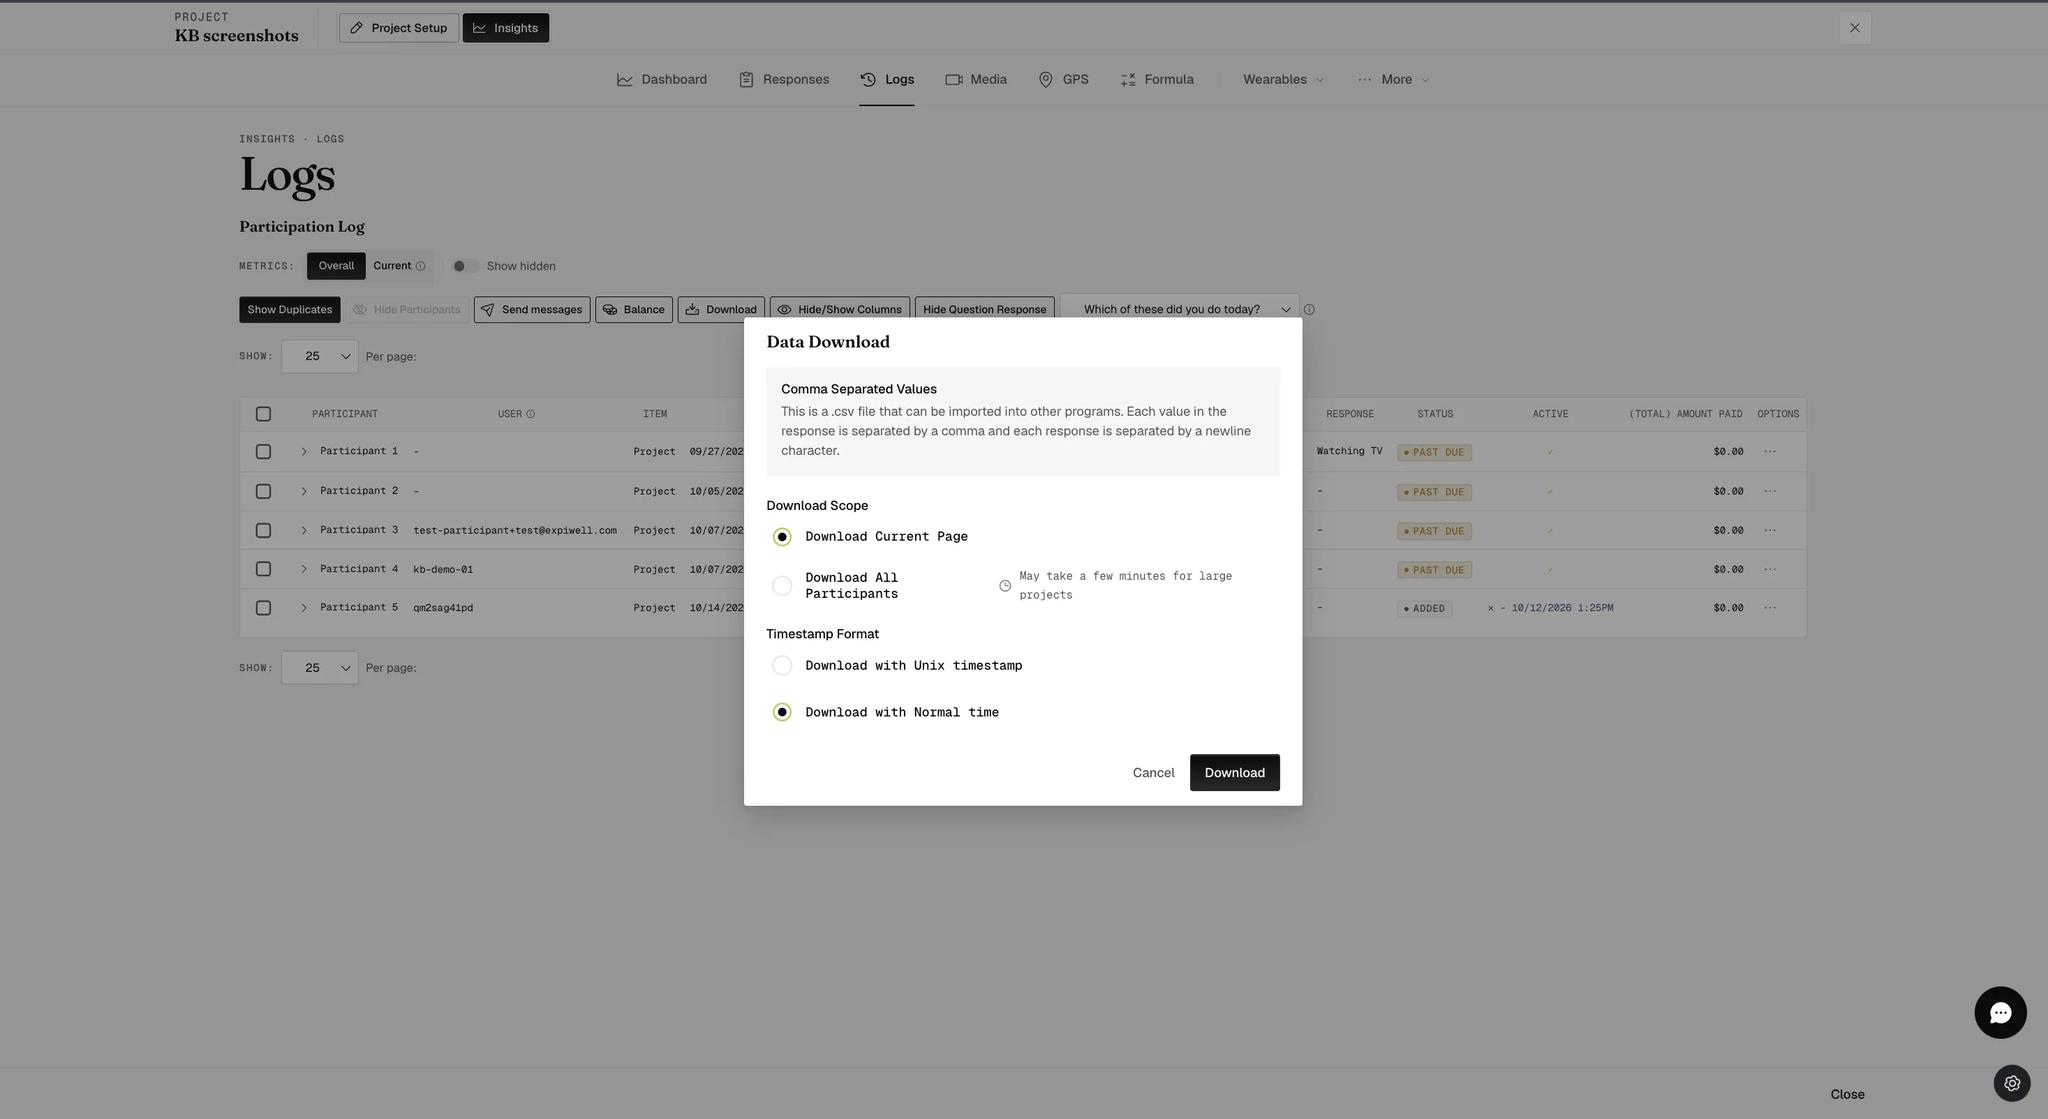Viewport: 2048px width, 1119px height.
Task: Click Hide/Show Columns eye button
Action: click(840, 308)
